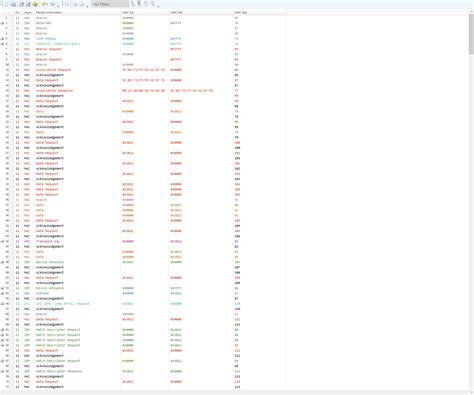Viewport: 474px width, 395px height.
Task: Click the second filter funnel icon
Action: (x=139, y=4)
